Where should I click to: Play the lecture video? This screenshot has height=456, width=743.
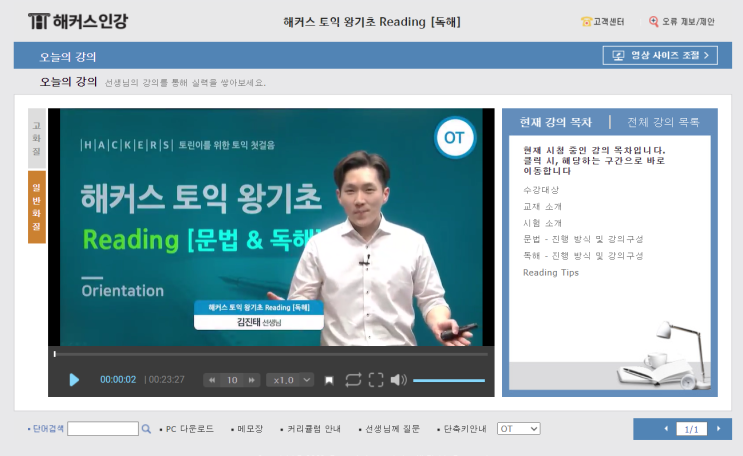click(74, 380)
